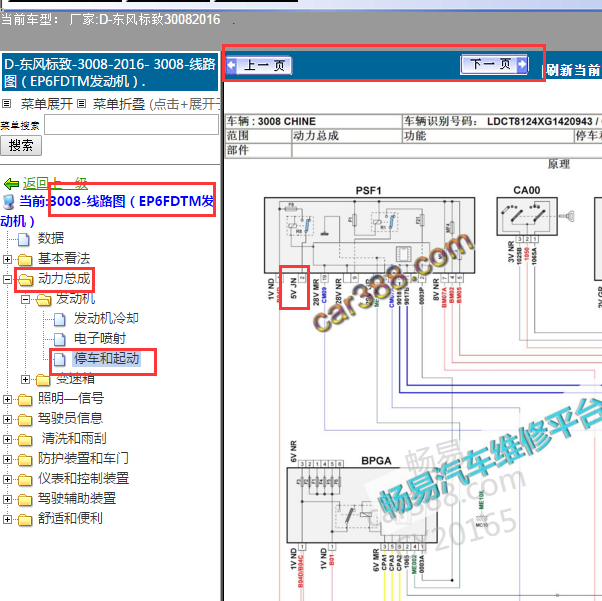
Task: Select 仪表和控制装置 tree label
Action: coord(83,478)
